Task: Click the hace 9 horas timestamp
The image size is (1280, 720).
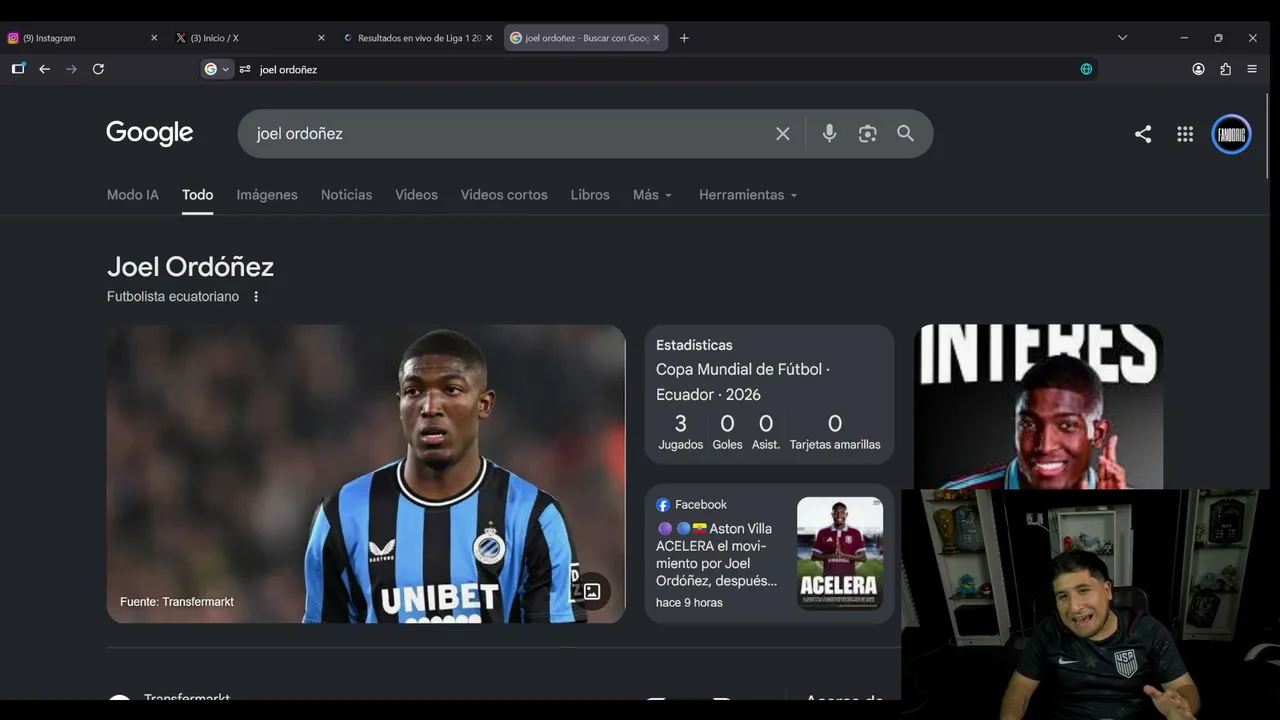Action: pyautogui.click(x=689, y=603)
